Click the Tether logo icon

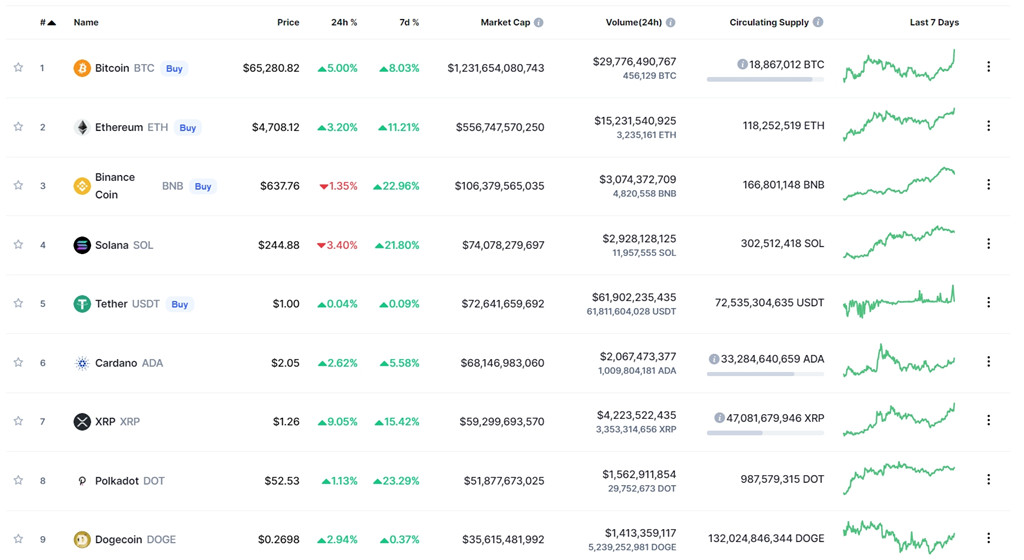tap(82, 303)
